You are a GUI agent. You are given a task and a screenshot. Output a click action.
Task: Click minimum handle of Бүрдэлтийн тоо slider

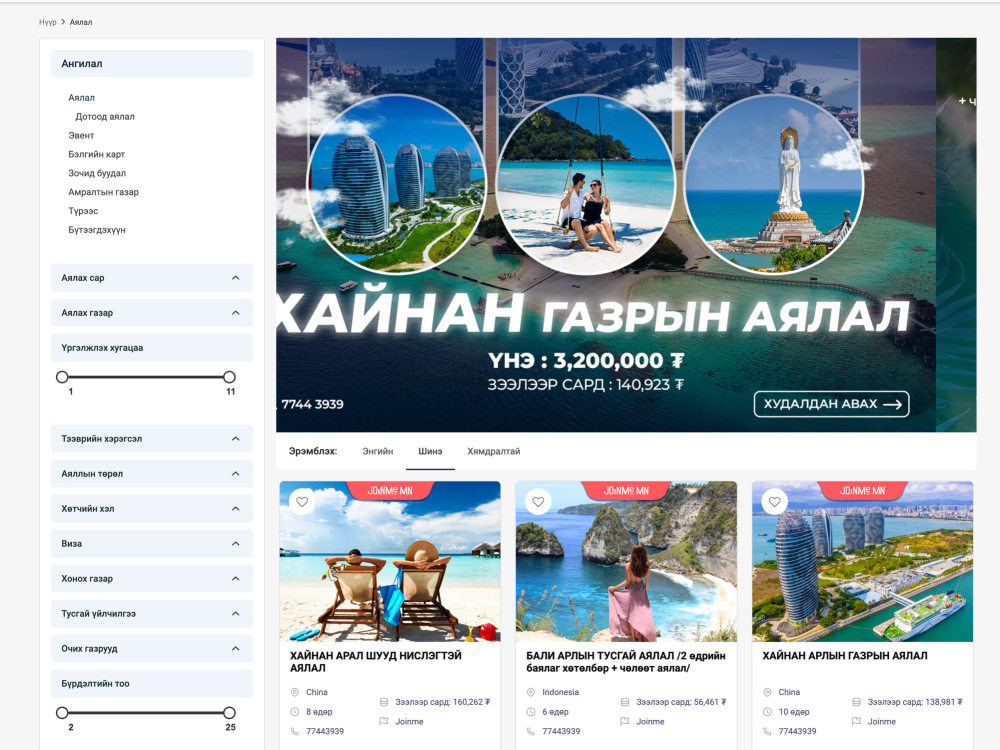62,712
